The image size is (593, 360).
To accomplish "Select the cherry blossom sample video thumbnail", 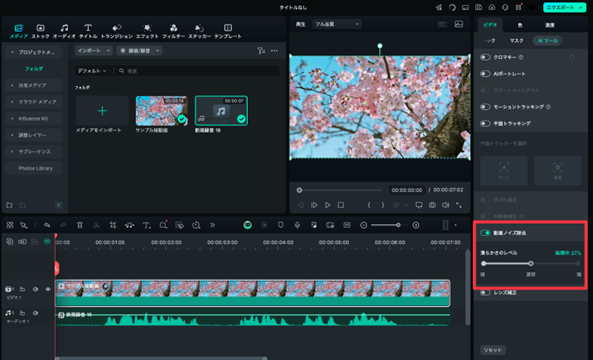I will pos(161,111).
